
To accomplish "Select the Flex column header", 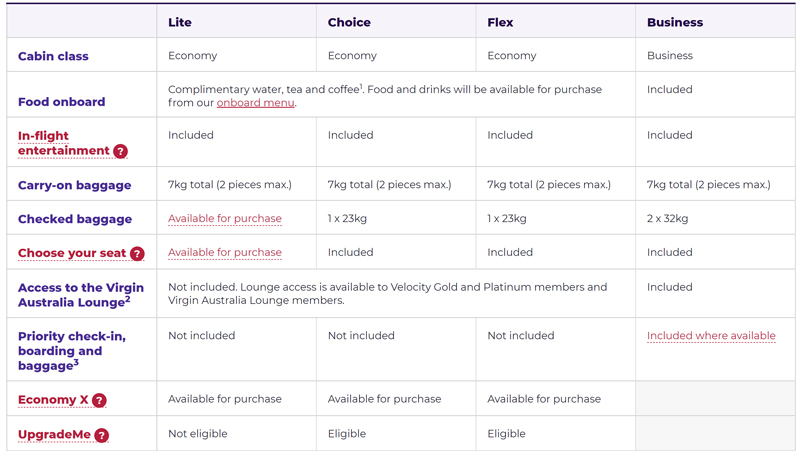I will point(500,22).
